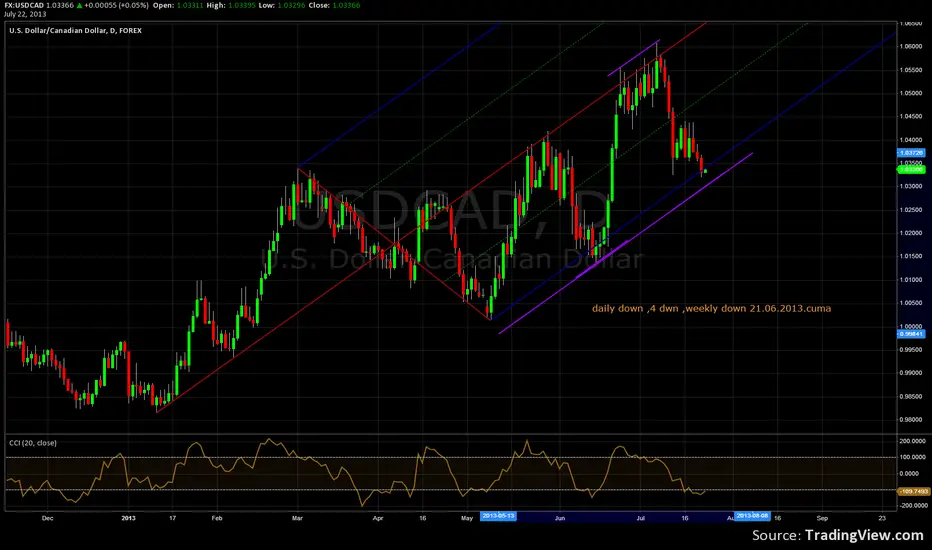Viewport: 932px width, 550px height.
Task: Click the Sep time axis label
Action: [x=822, y=518]
